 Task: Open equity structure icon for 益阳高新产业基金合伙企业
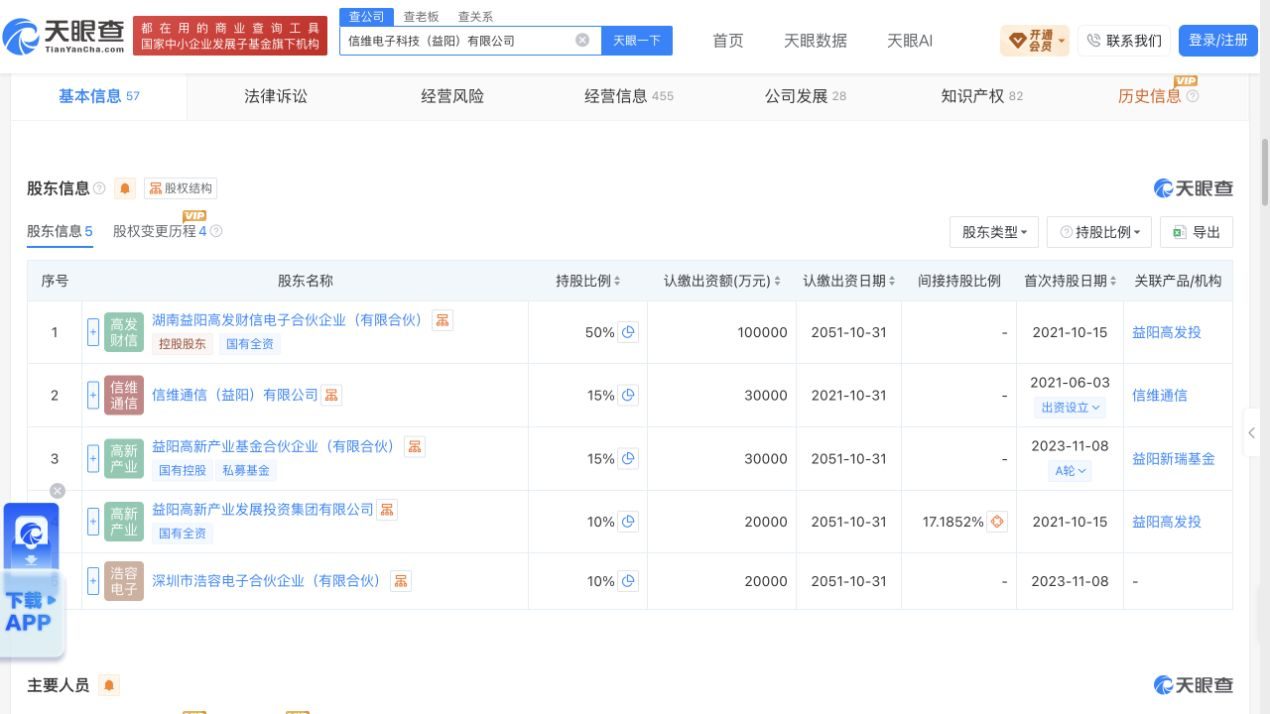[x=414, y=446]
